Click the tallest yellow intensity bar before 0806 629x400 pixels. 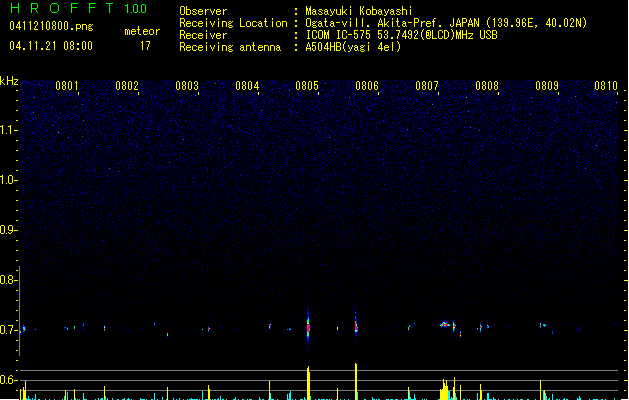(x=356, y=381)
